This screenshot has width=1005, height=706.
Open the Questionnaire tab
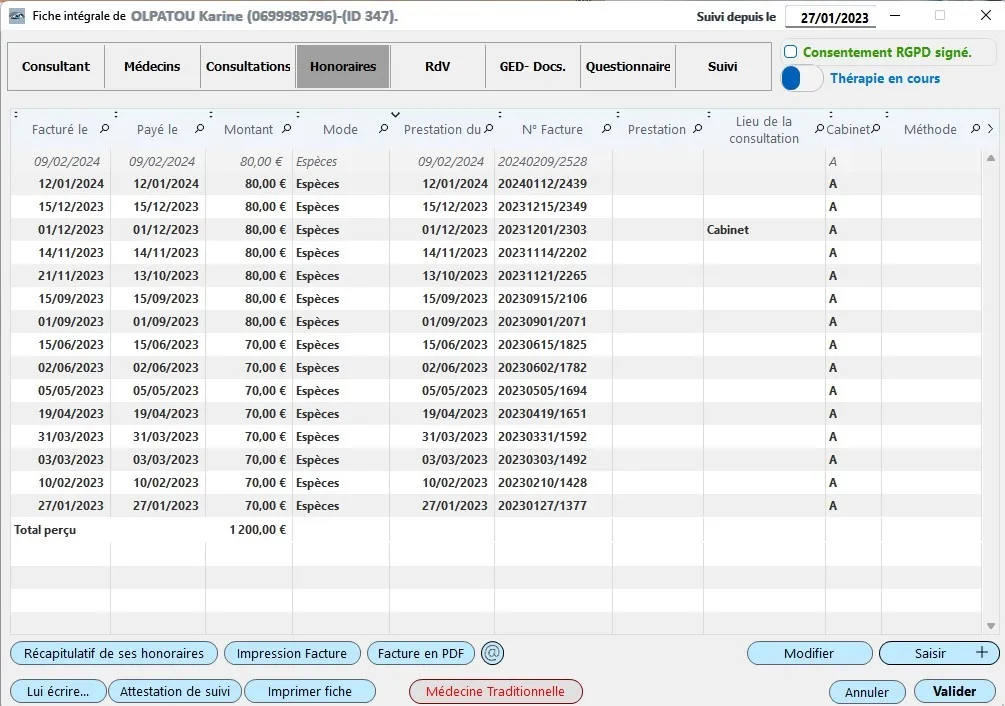click(628, 67)
